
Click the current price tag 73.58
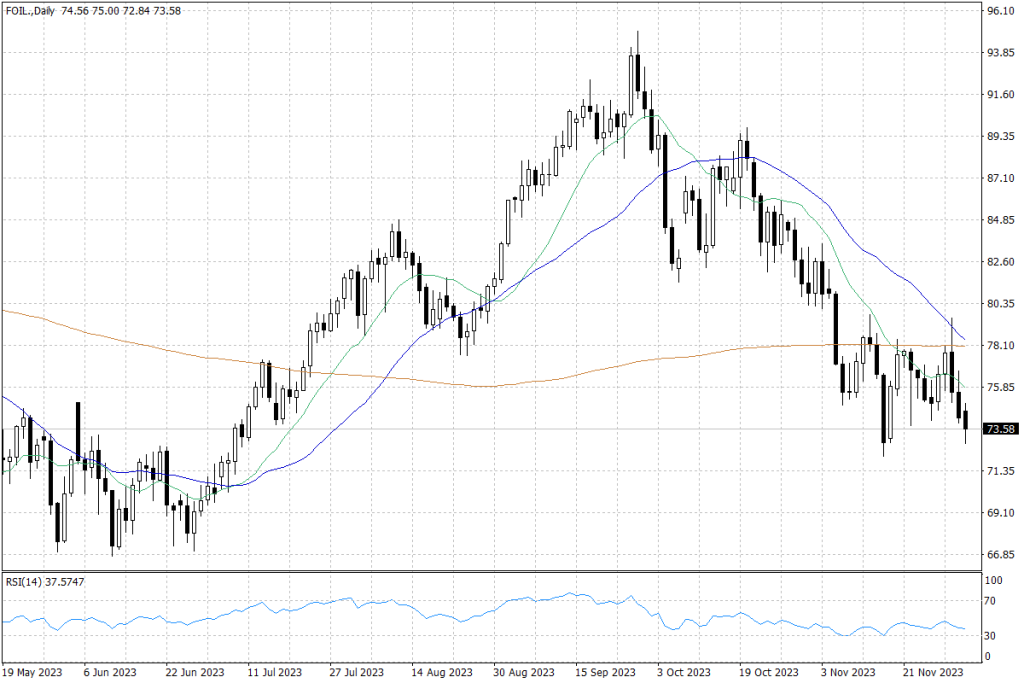point(1000,429)
